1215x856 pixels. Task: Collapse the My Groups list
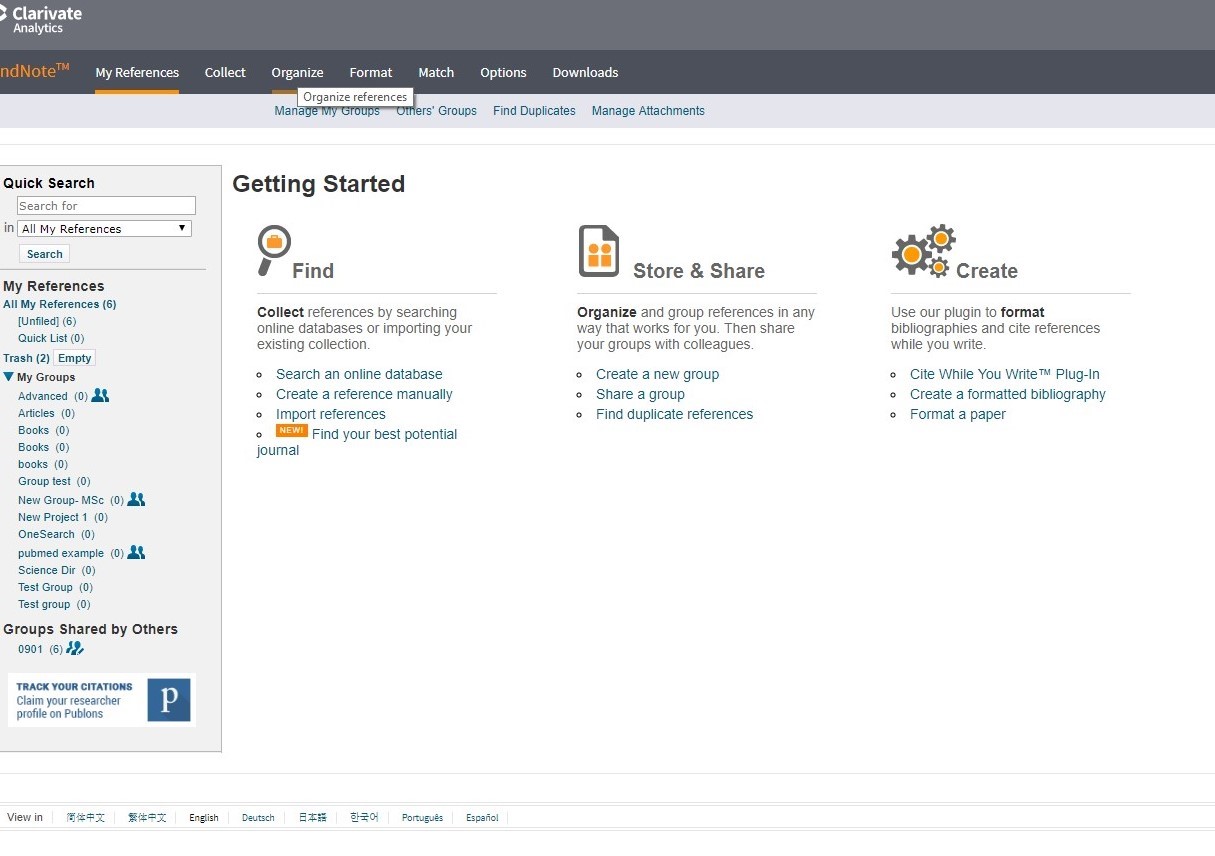tap(9, 377)
